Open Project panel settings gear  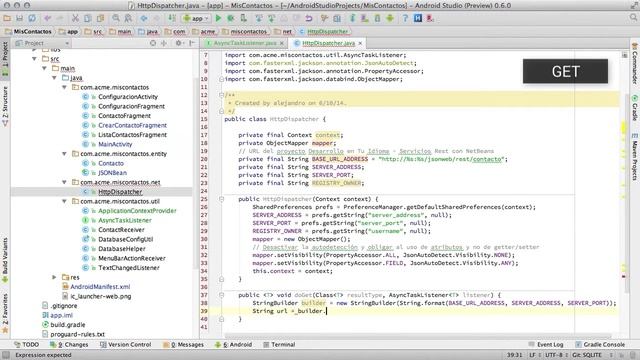pos(178,43)
